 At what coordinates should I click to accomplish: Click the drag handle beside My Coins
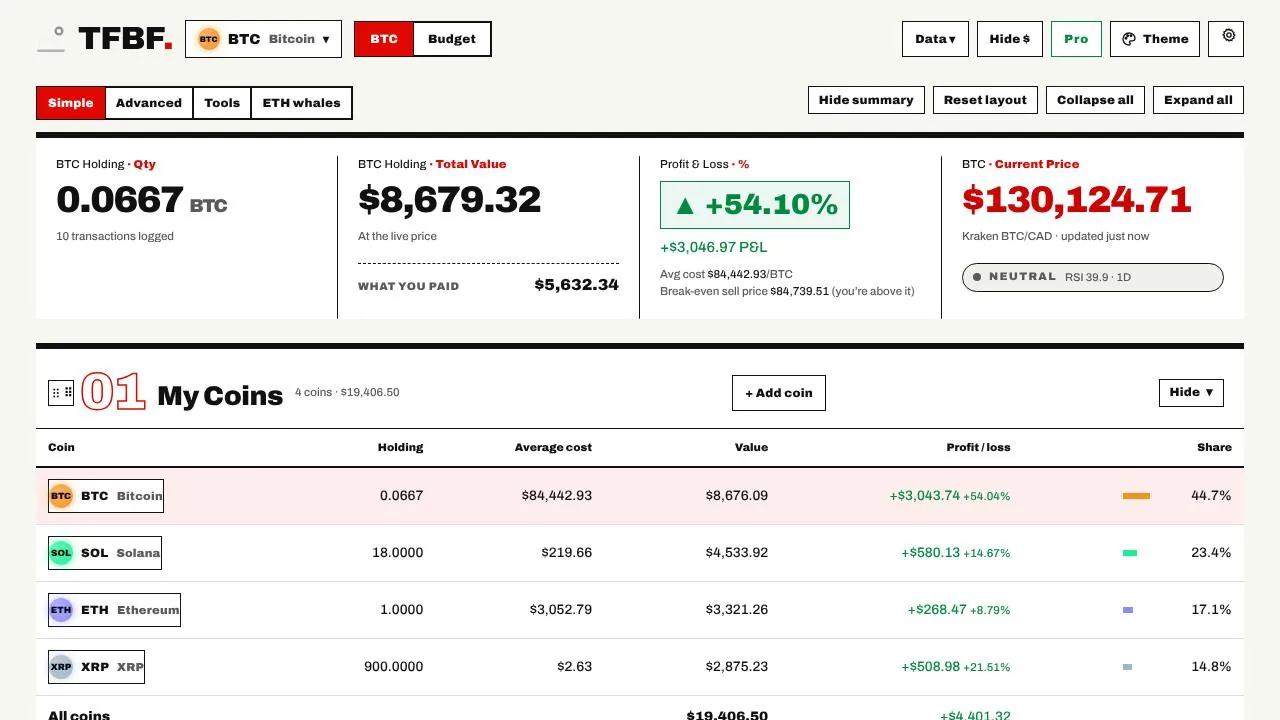coord(62,393)
